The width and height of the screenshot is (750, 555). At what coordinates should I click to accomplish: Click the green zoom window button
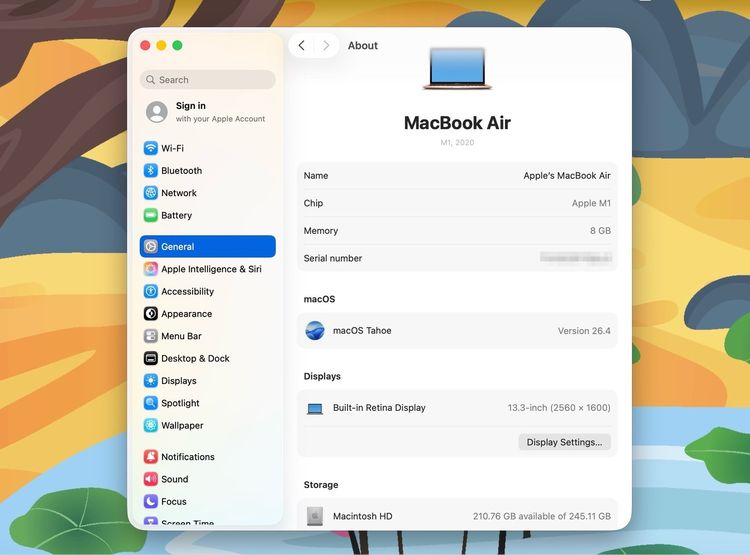177,45
